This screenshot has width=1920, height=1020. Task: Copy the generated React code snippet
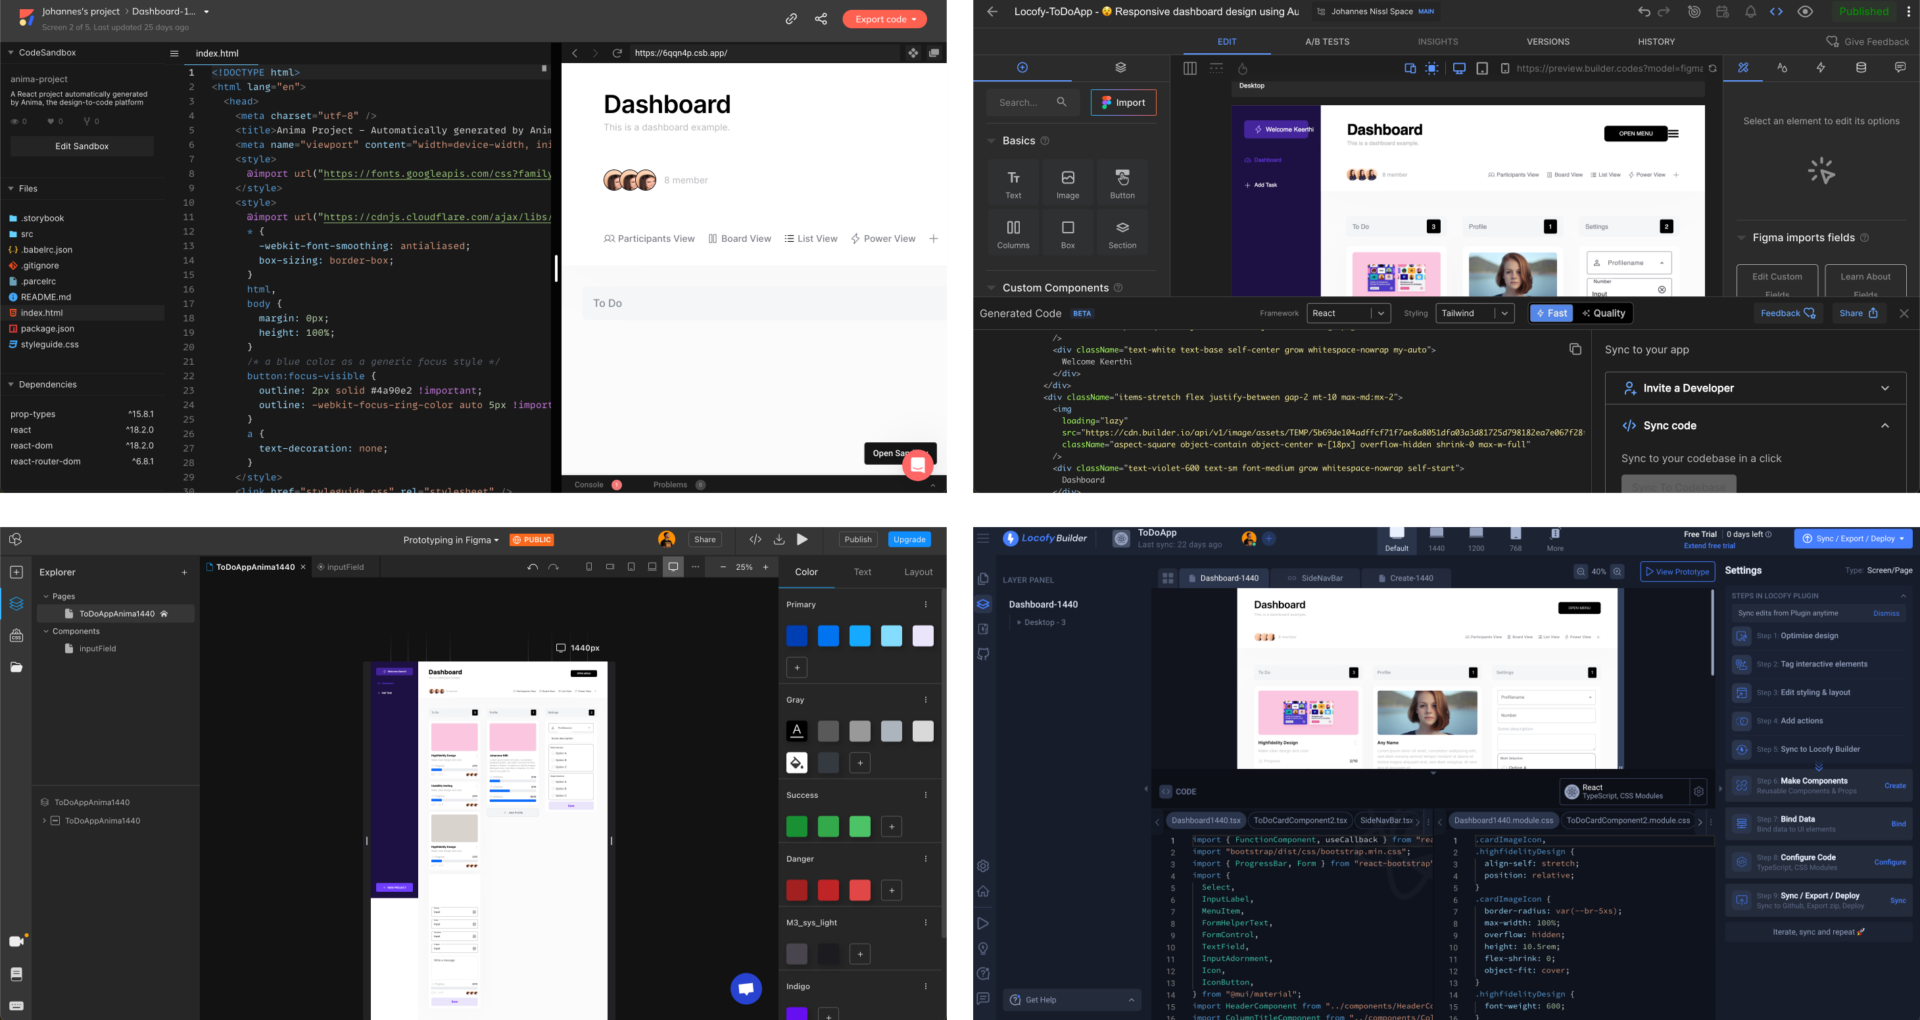tap(1576, 349)
